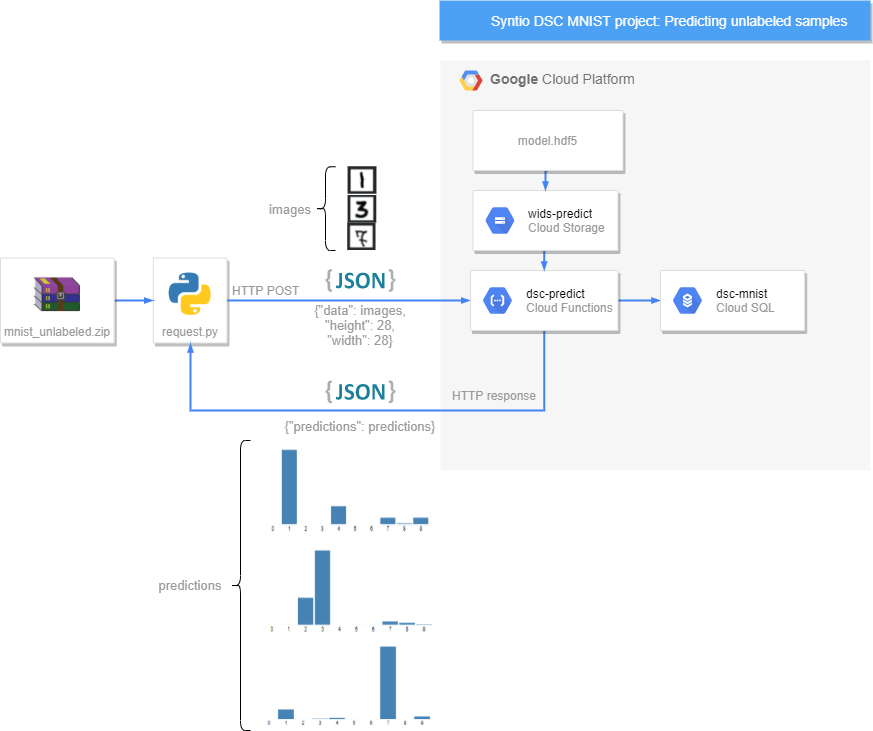Click the wids-predict label
The height and width of the screenshot is (731, 873).
click(x=560, y=214)
